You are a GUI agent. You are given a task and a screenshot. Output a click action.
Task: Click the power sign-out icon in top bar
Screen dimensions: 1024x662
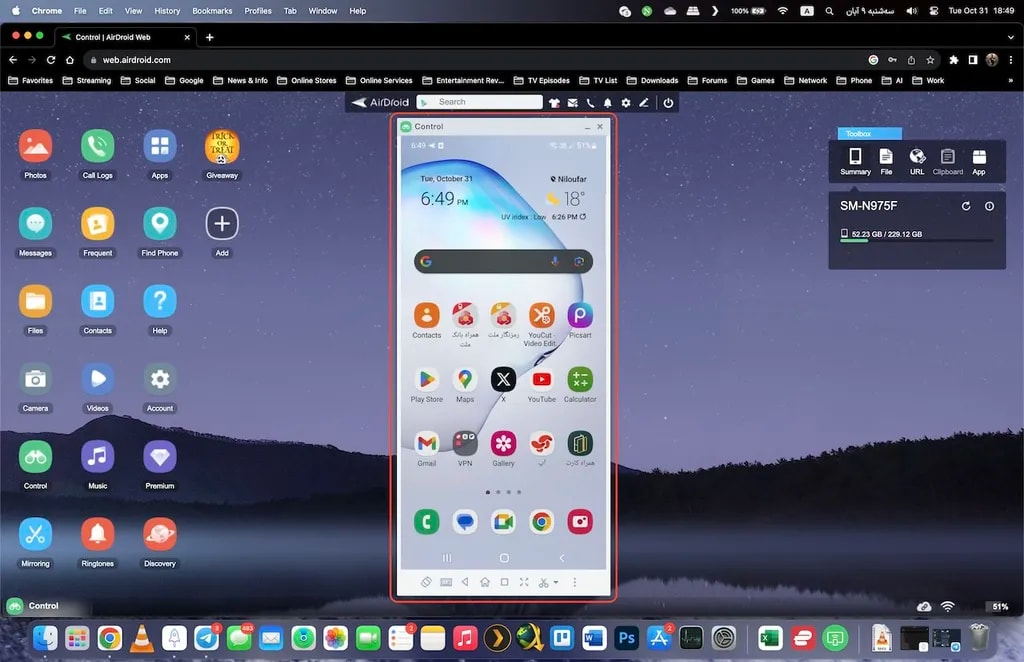click(668, 102)
